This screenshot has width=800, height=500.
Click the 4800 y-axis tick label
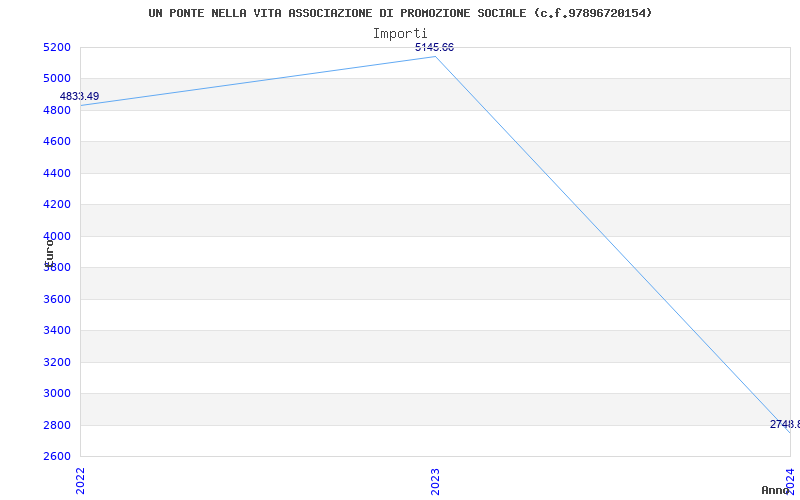(57, 110)
